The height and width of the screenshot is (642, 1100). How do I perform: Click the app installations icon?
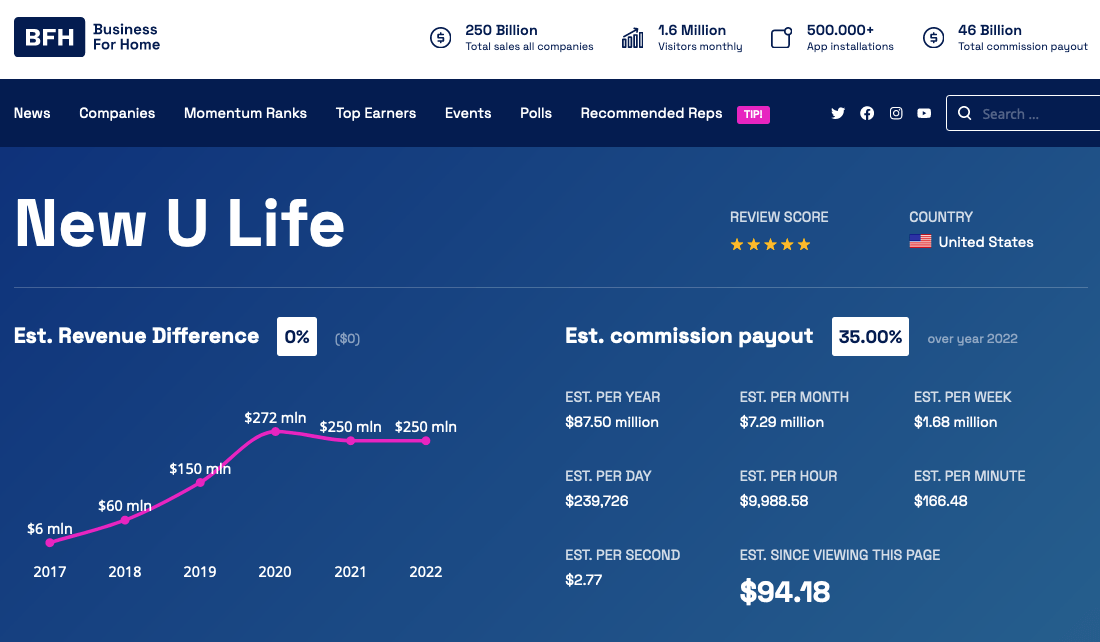(782, 38)
